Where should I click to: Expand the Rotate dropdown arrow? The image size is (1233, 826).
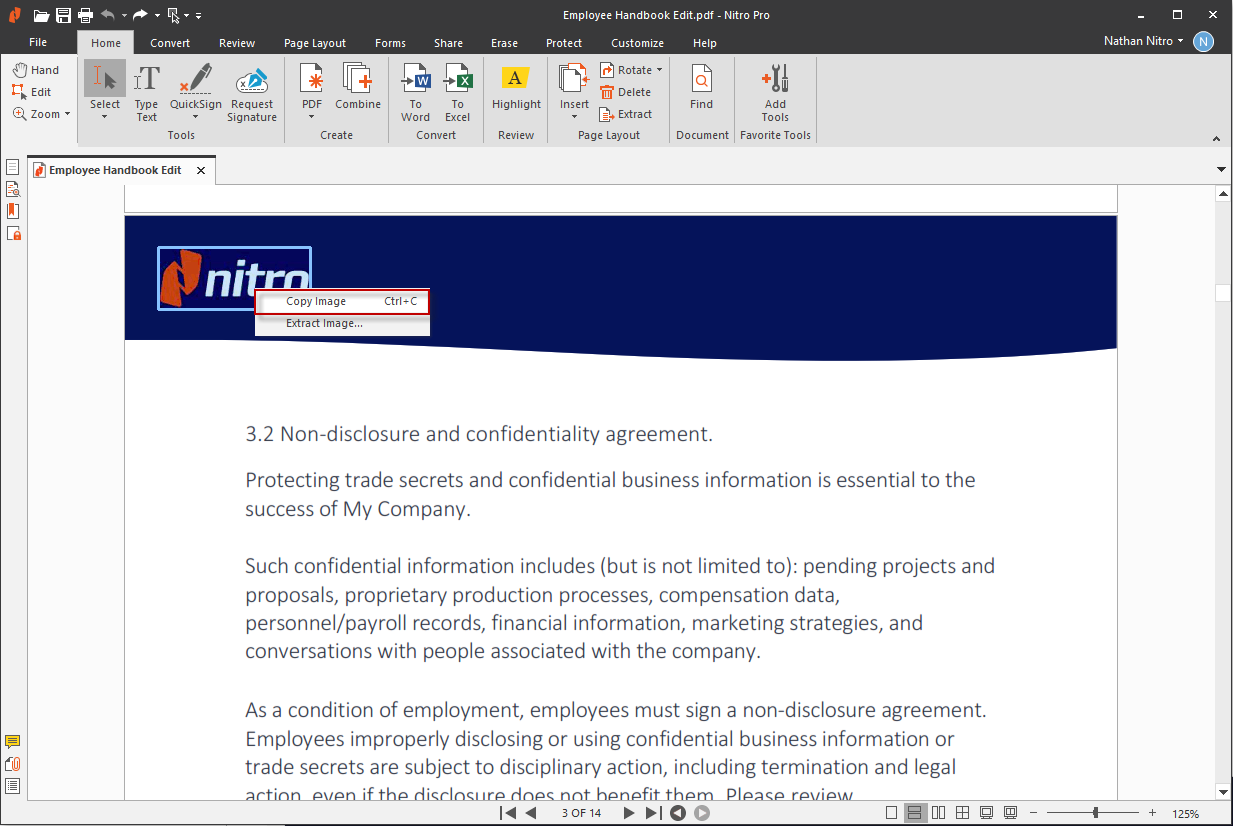click(x=660, y=70)
